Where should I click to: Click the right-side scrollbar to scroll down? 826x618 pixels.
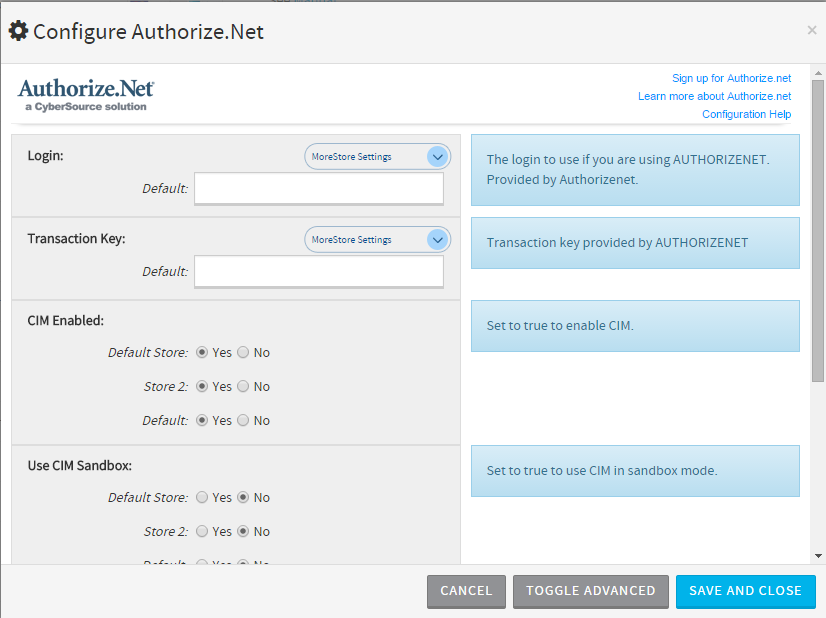(x=818, y=555)
